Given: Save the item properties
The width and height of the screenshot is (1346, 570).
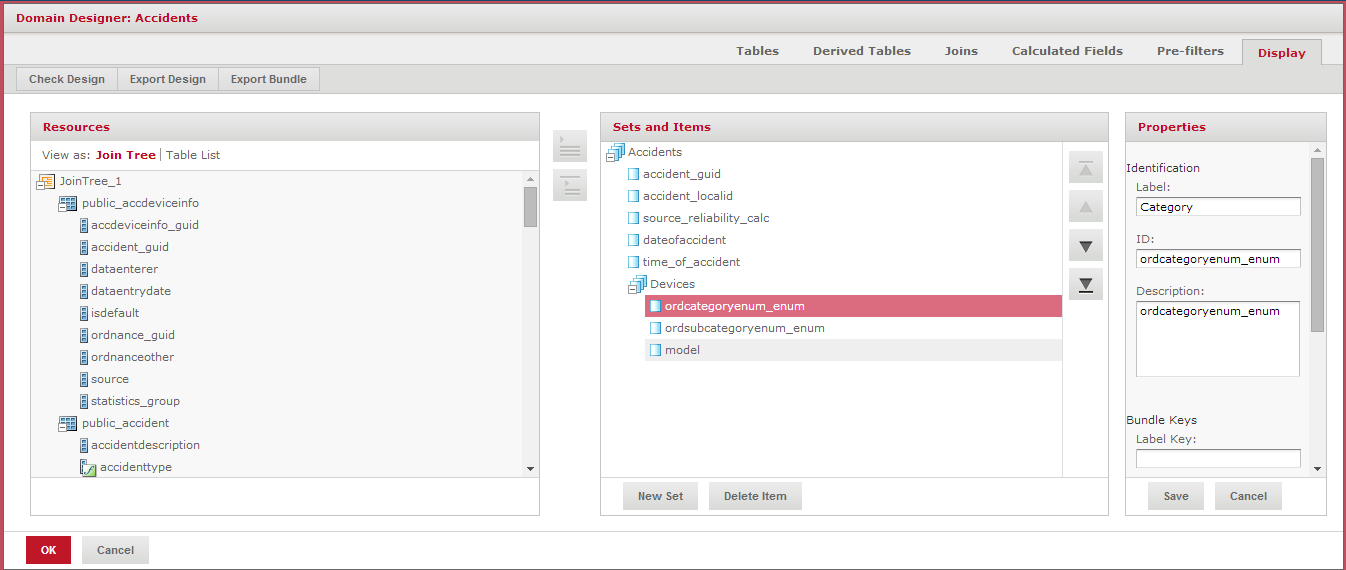Looking at the screenshot, I should (1175, 496).
